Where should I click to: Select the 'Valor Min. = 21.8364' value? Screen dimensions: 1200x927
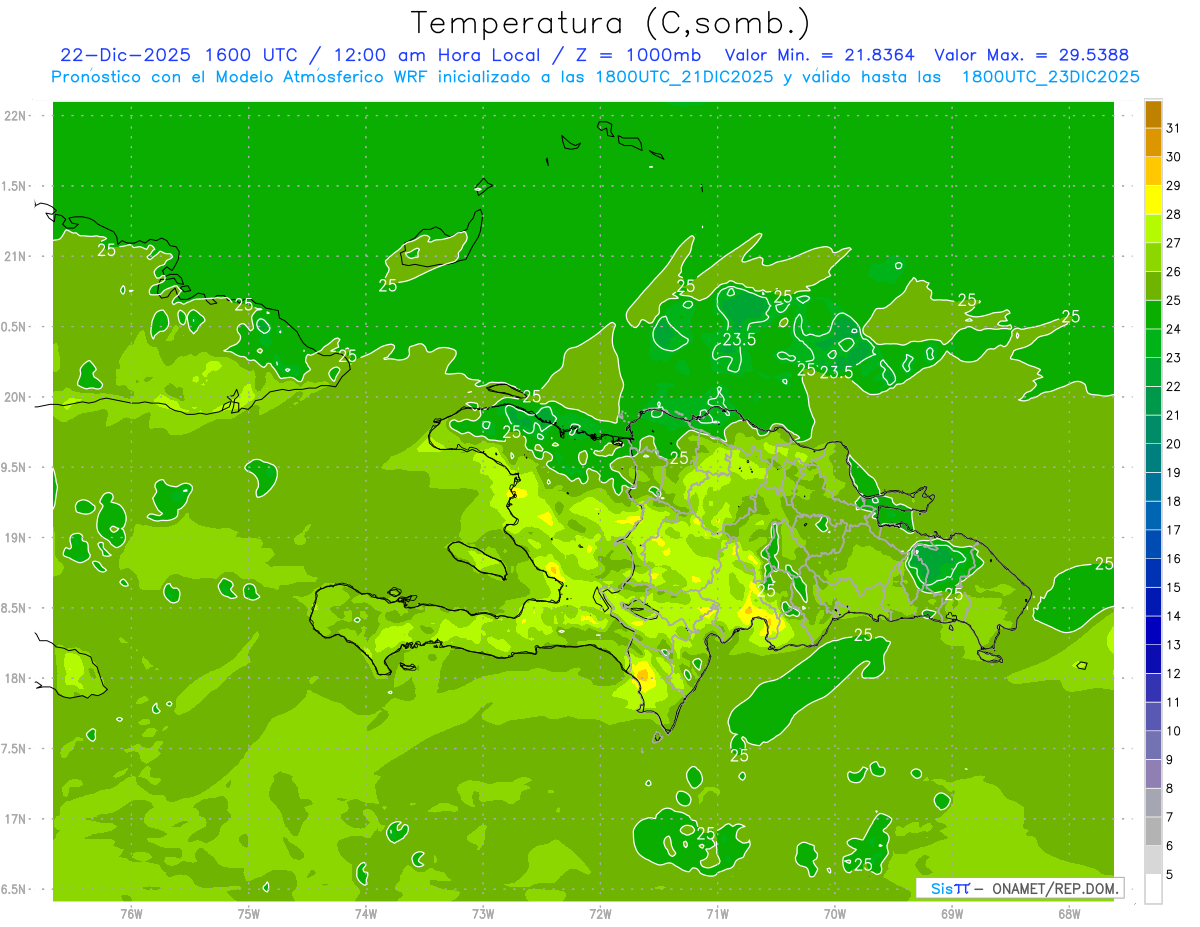pos(821,55)
